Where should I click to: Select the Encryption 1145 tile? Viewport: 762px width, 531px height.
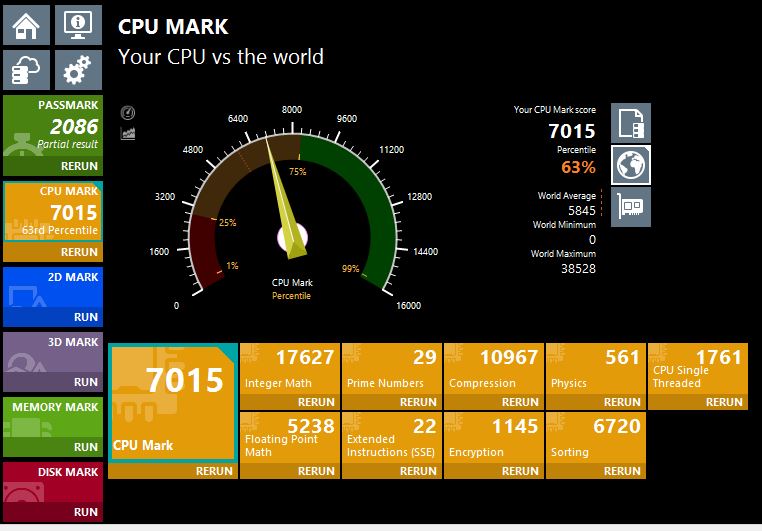coord(494,438)
